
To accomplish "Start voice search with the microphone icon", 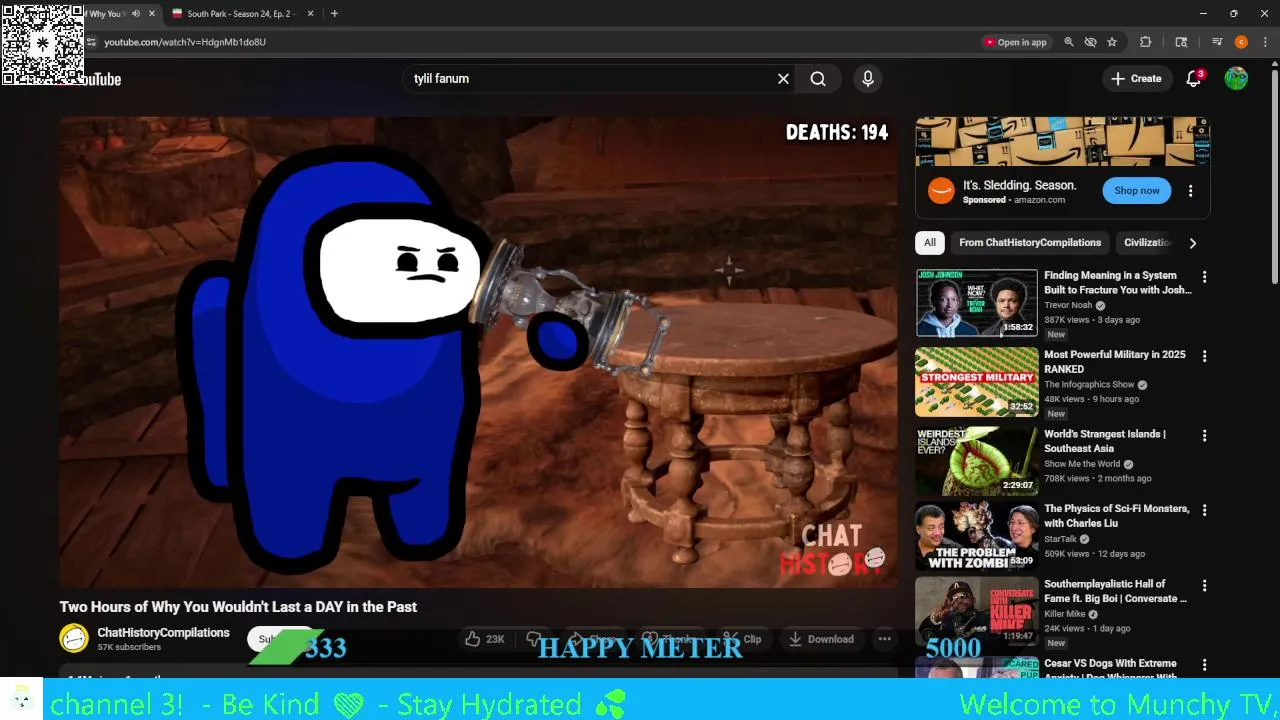I will click(x=868, y=79).
